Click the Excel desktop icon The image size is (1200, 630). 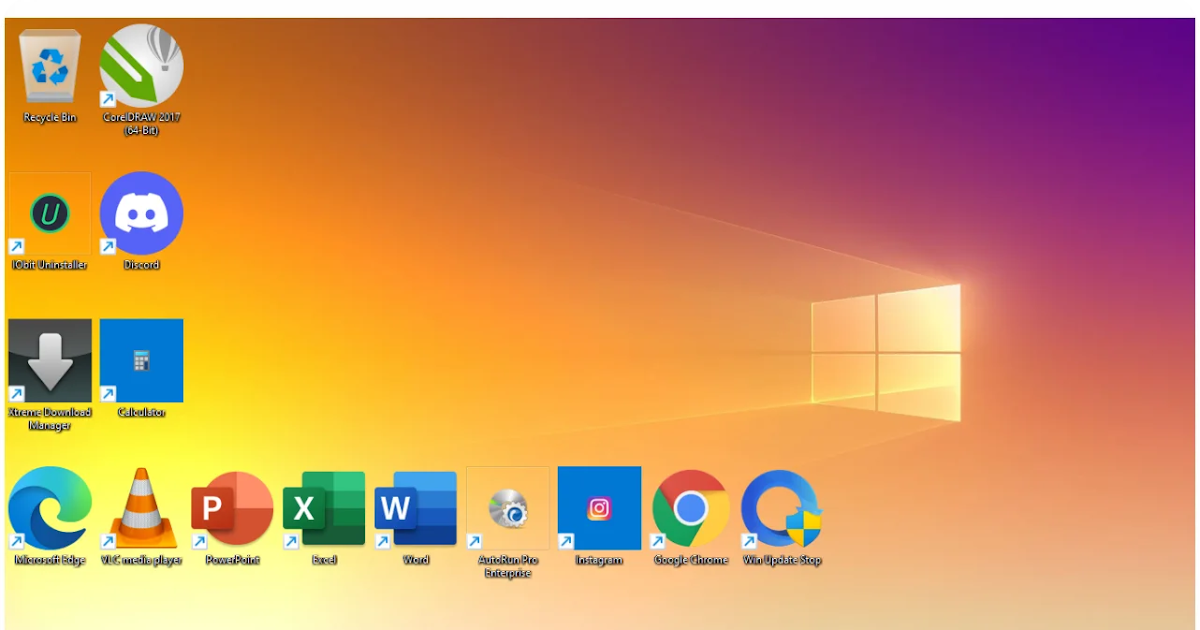324,508
